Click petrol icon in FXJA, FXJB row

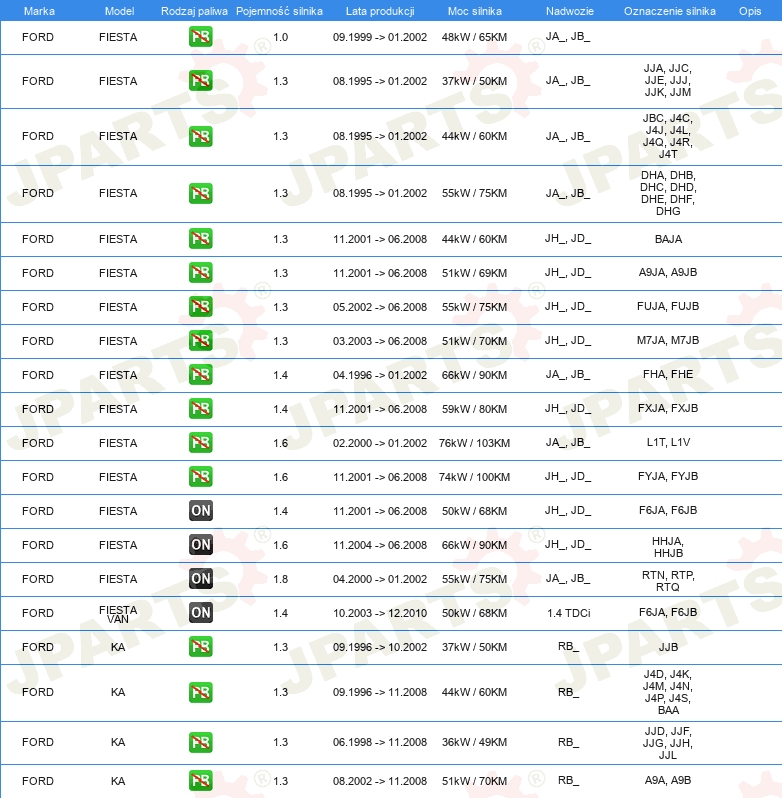[200, 409]
